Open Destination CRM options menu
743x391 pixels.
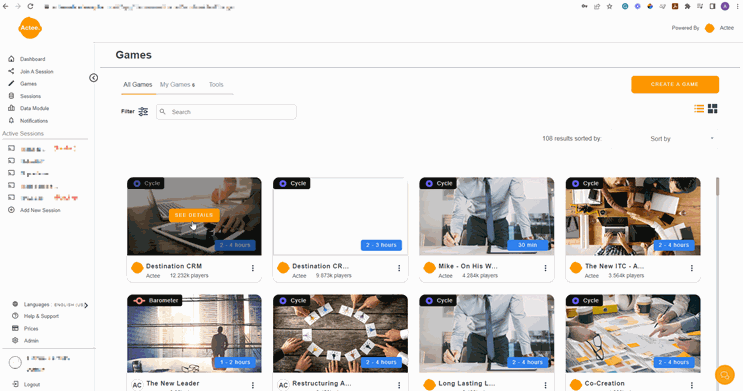pos(253,268)
